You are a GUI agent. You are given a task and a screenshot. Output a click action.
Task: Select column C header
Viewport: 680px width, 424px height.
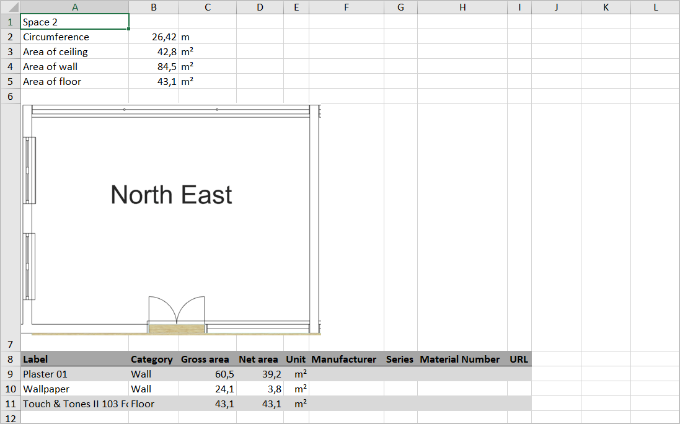[x=207, y=7]
